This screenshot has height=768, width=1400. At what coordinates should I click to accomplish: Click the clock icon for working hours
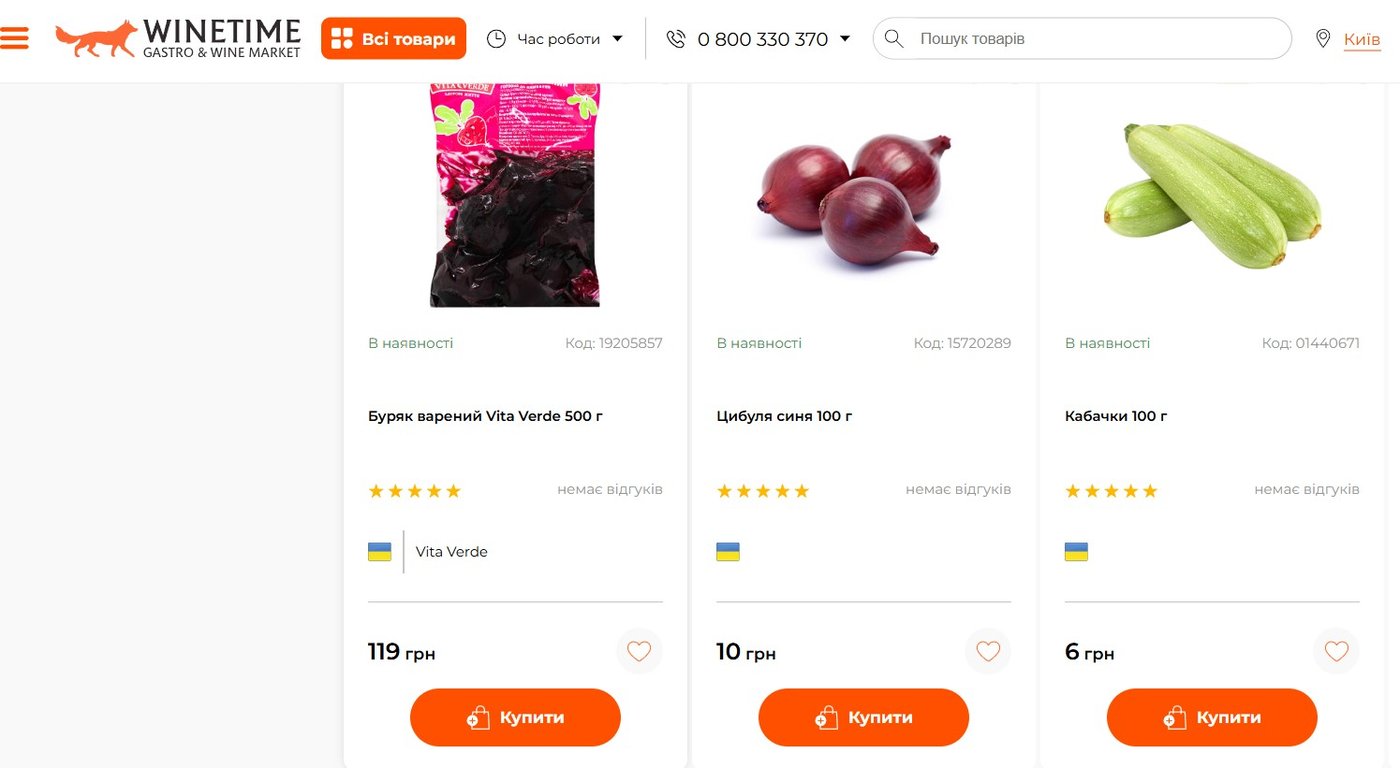[x=496, y=39]
